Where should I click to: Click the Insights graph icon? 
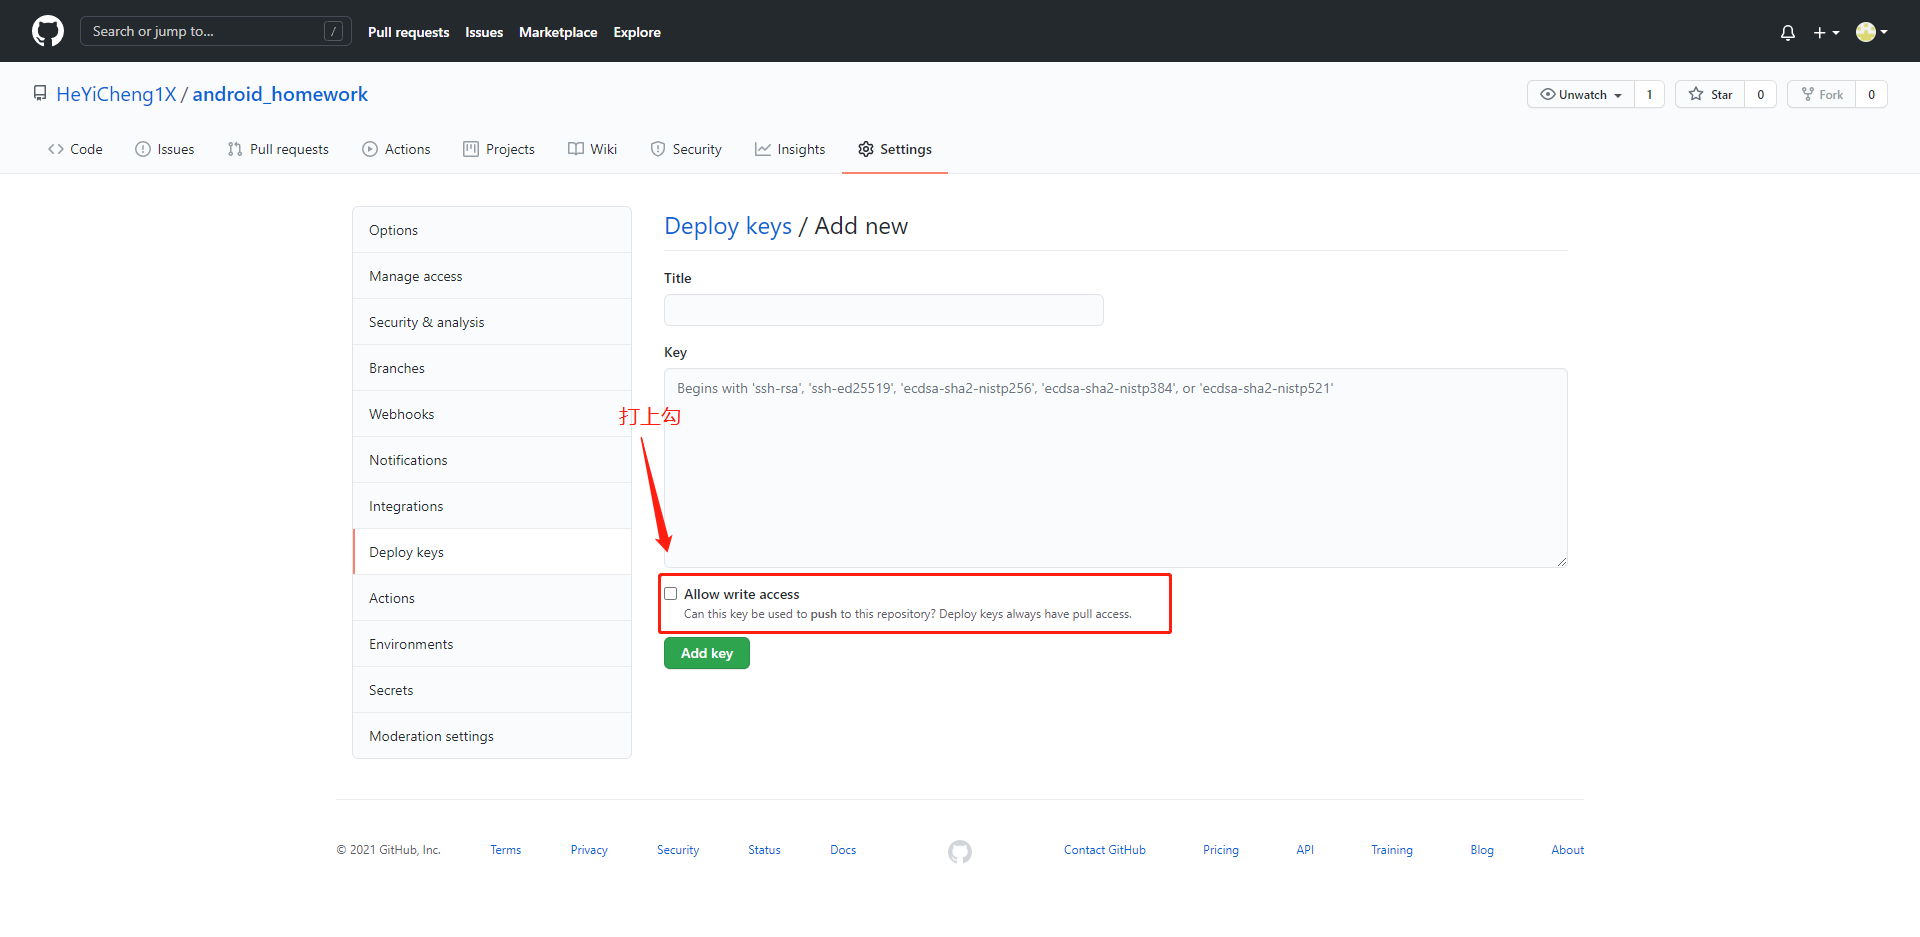pyautogui.click(x=763, y=149)
